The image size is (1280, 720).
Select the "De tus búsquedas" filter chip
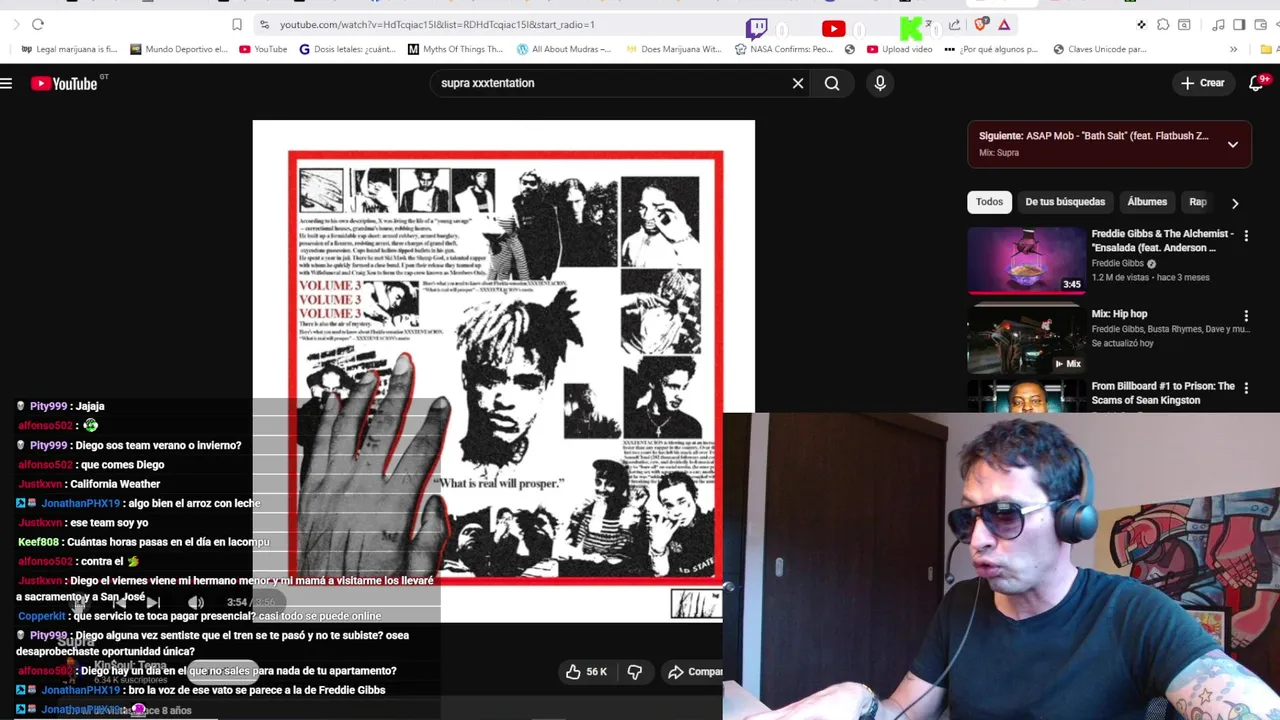point(1065,202)
